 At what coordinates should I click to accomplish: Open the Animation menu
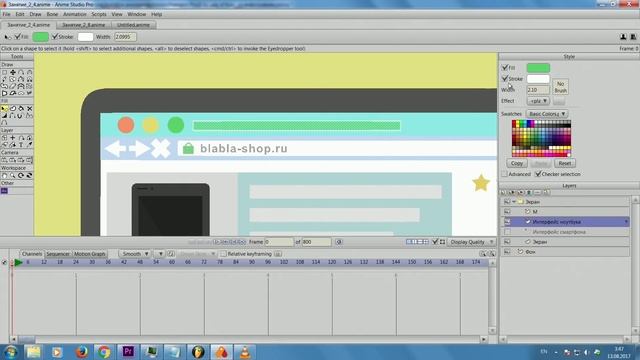75,14
